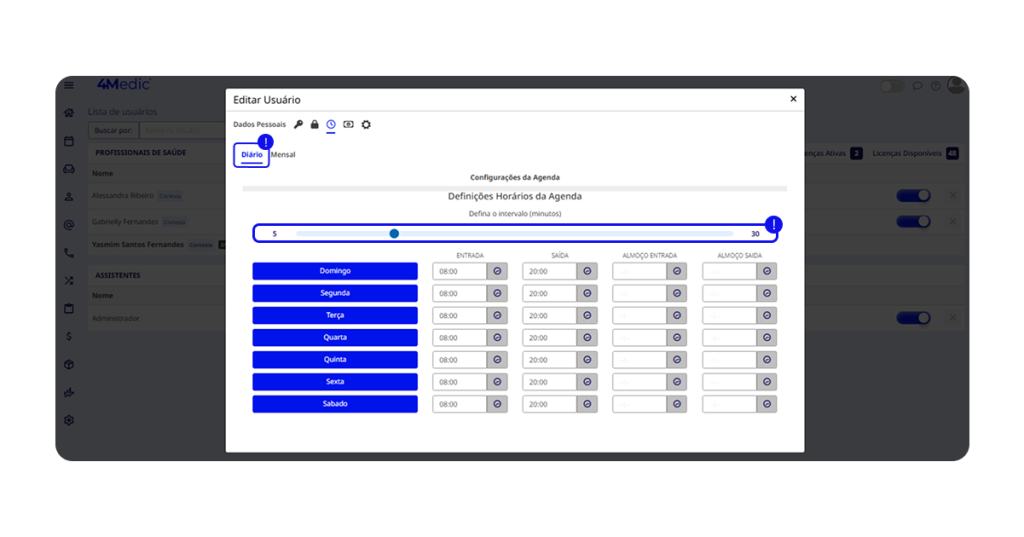Open the phone icon in left sidebar
The image size is (1024, 537).
[x=69, y=253]
